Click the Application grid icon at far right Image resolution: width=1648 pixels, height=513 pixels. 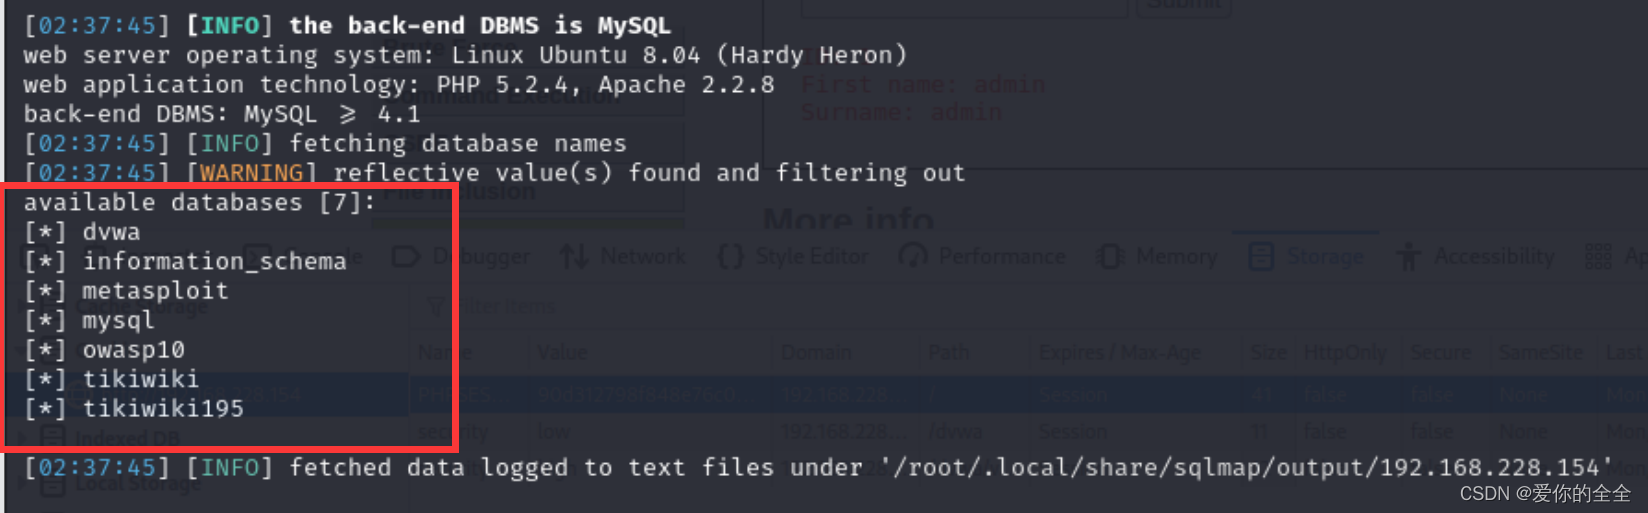tap(1598, 257)
